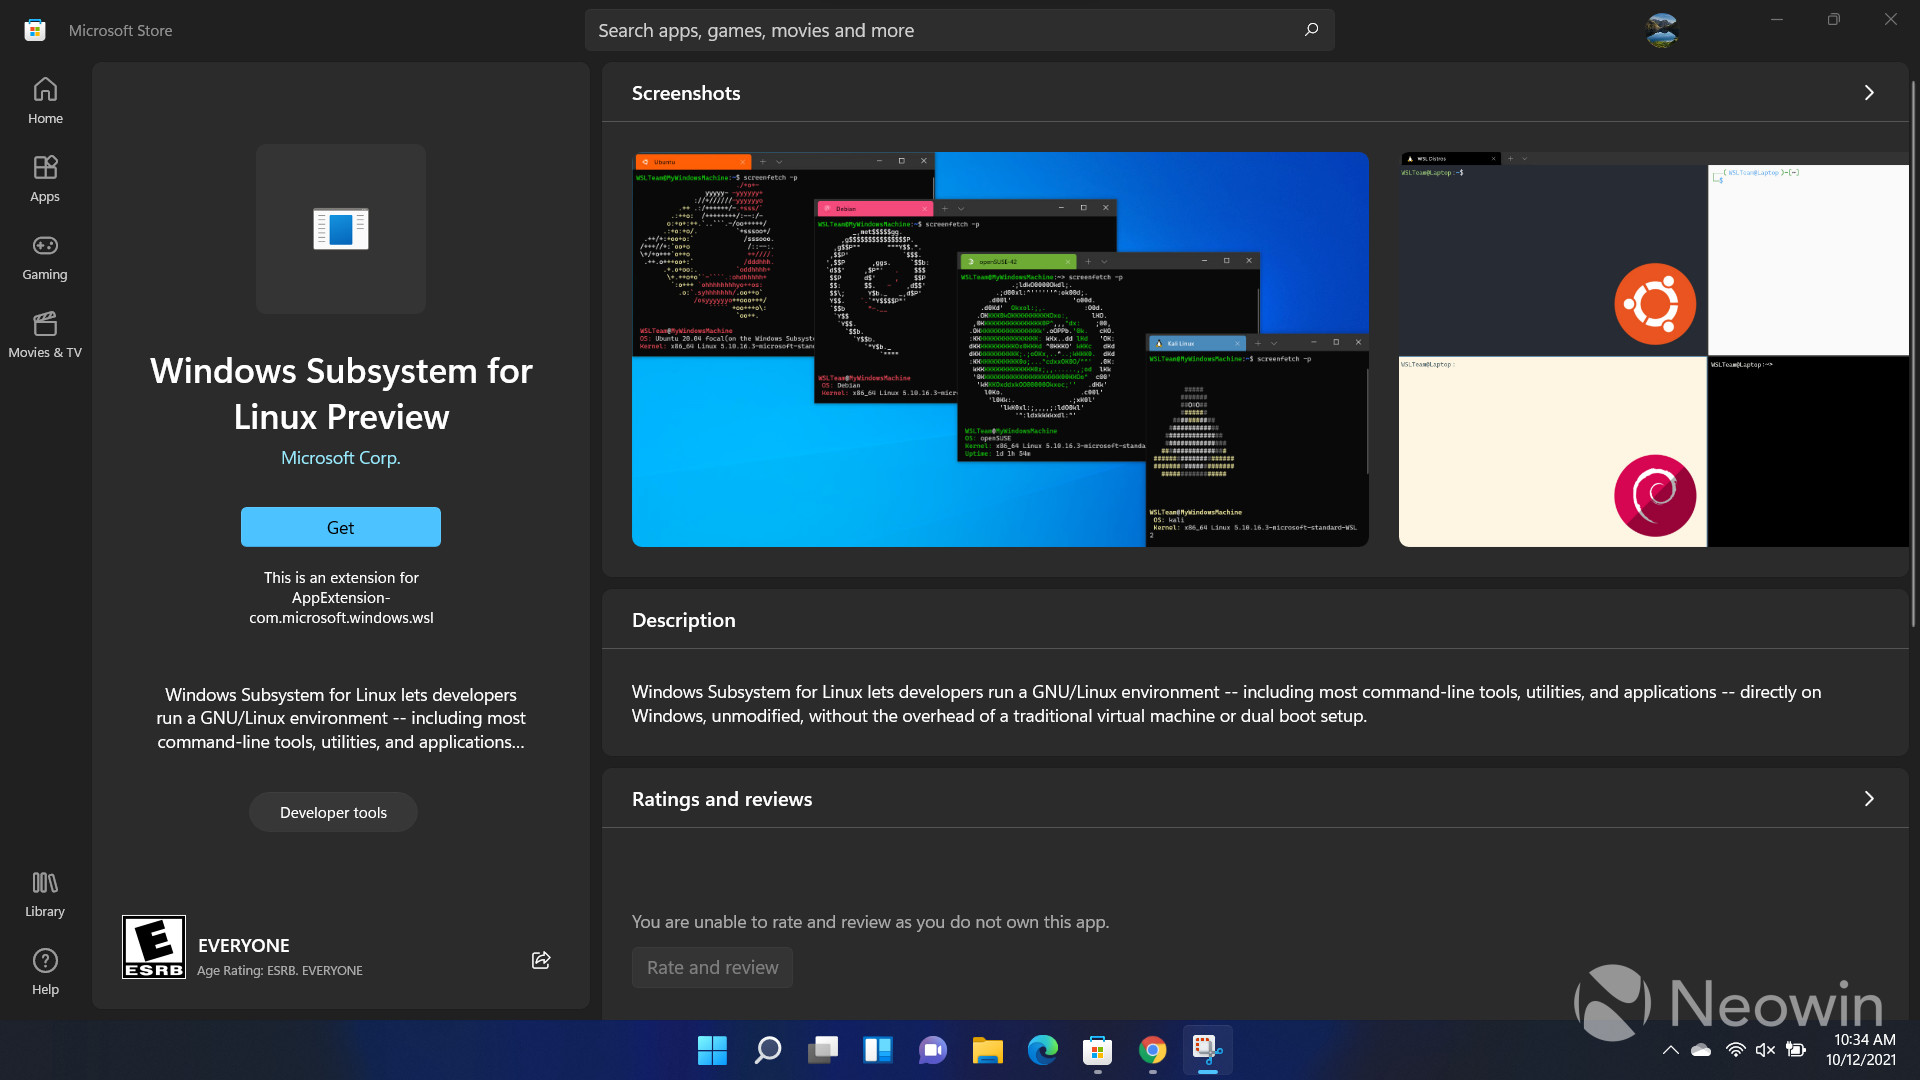
Task: Open the Home section in sidebar
Action: click(x=44, y=99)
